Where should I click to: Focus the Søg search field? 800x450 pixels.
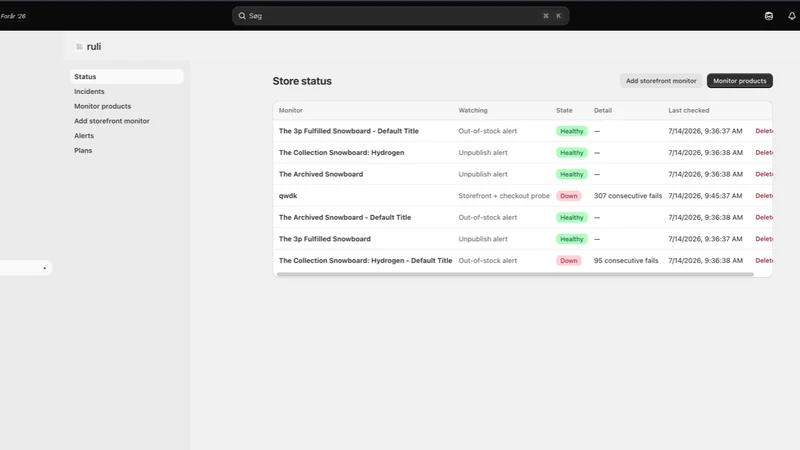click(x=401, y=16)
